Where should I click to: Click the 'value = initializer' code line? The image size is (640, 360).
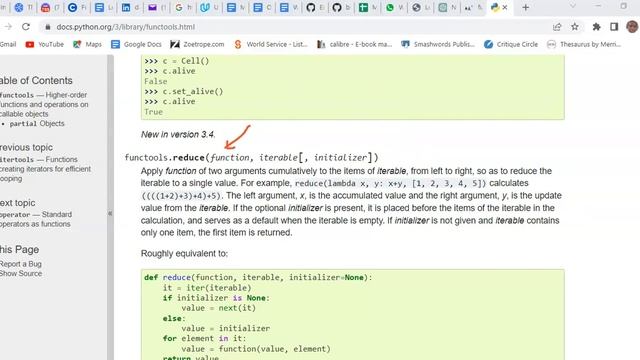pos(226,329)
